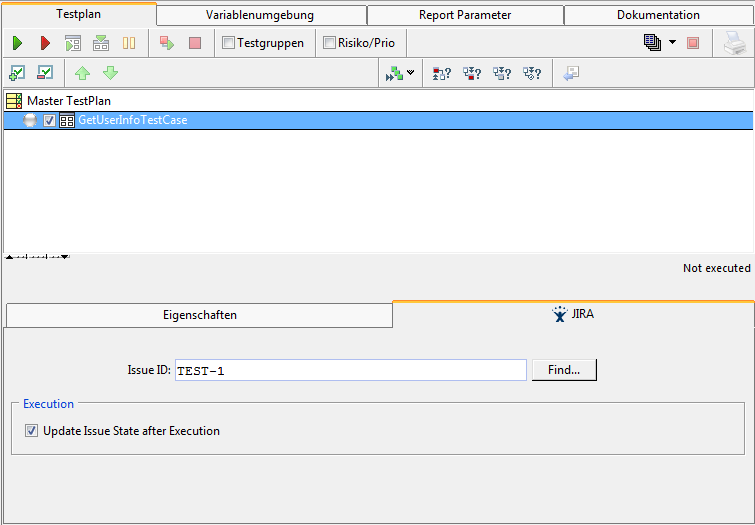The height and width of the screenshot is (525, 755).
Task: Select GetUserInfoTestCase in the tree
Action: tap(132, 121)
